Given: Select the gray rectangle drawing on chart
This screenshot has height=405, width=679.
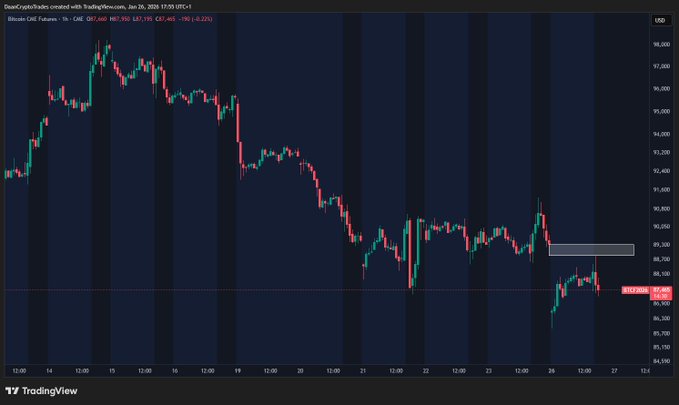Looking at the screenshot, I should click(x=592, y=250).
